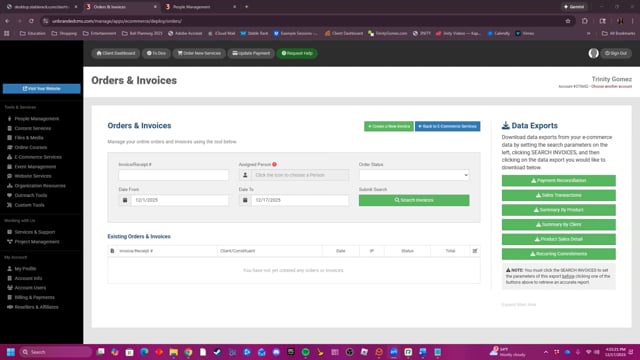This screenshot has width=640, height=360.
Task: Download the Payment Reconciliation export
Action: [x=558, y=180]
